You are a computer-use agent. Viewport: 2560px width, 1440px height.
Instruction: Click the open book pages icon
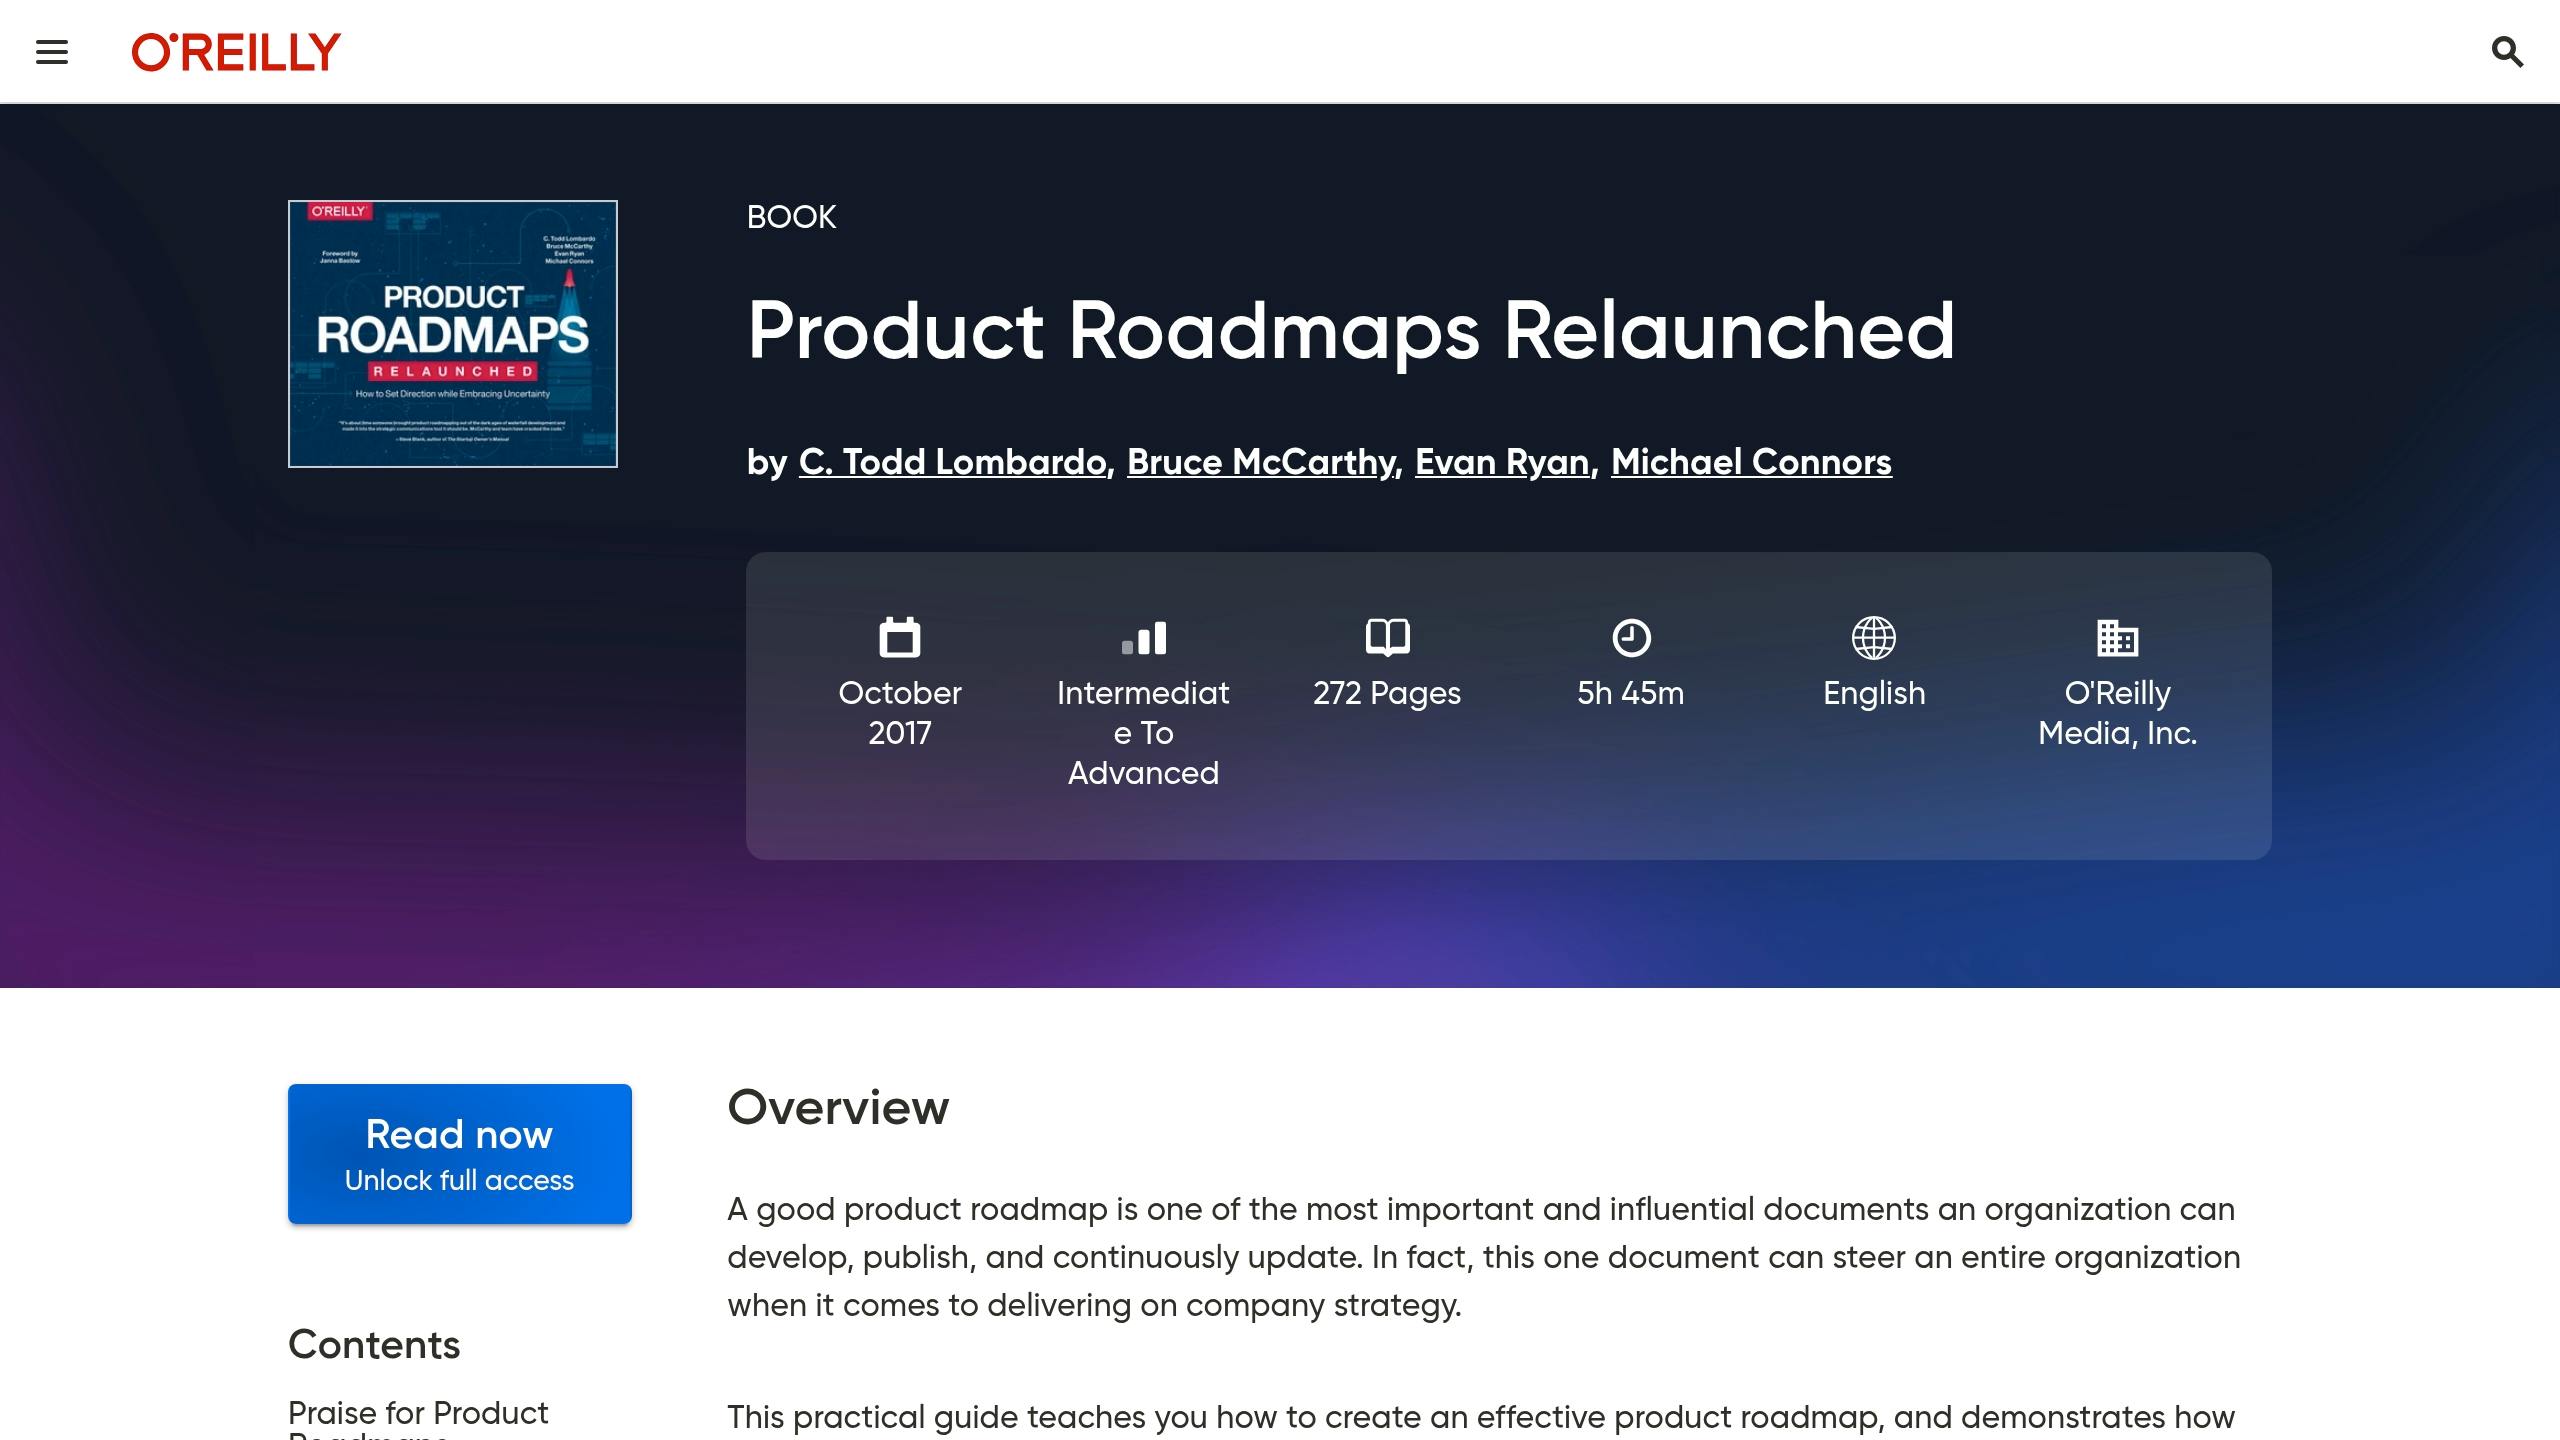pos(1387,637)
